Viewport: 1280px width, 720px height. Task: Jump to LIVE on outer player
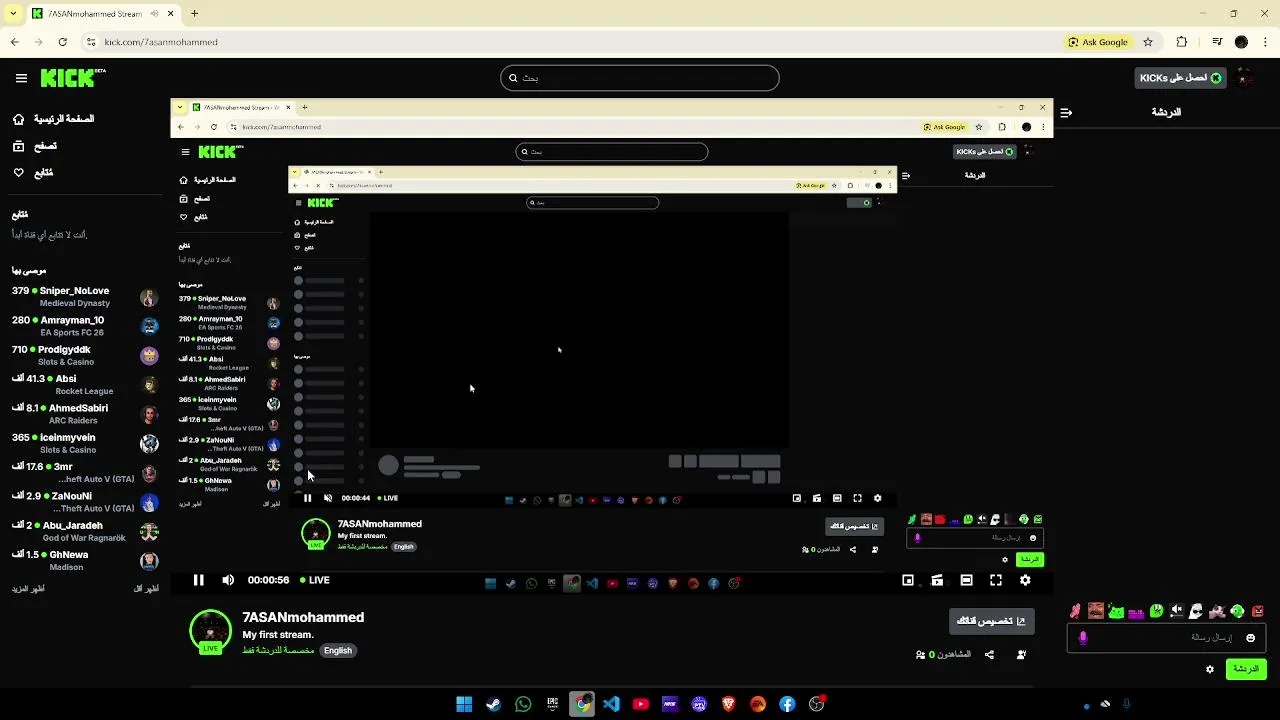[x=315, y=580]
